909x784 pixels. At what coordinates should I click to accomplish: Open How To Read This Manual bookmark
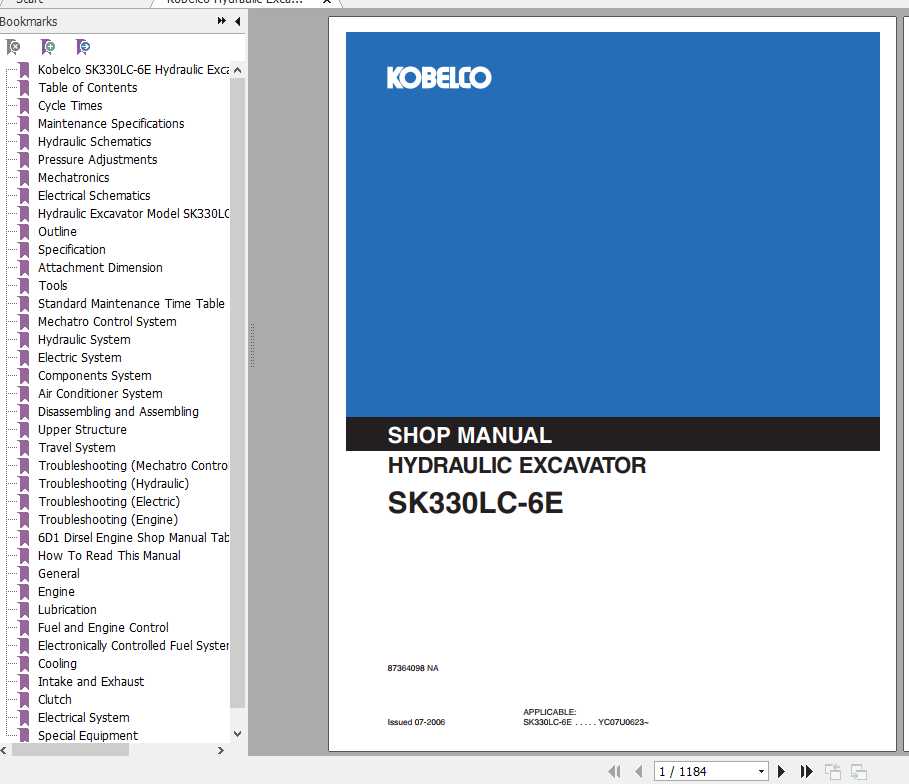[x=109, y=555]
